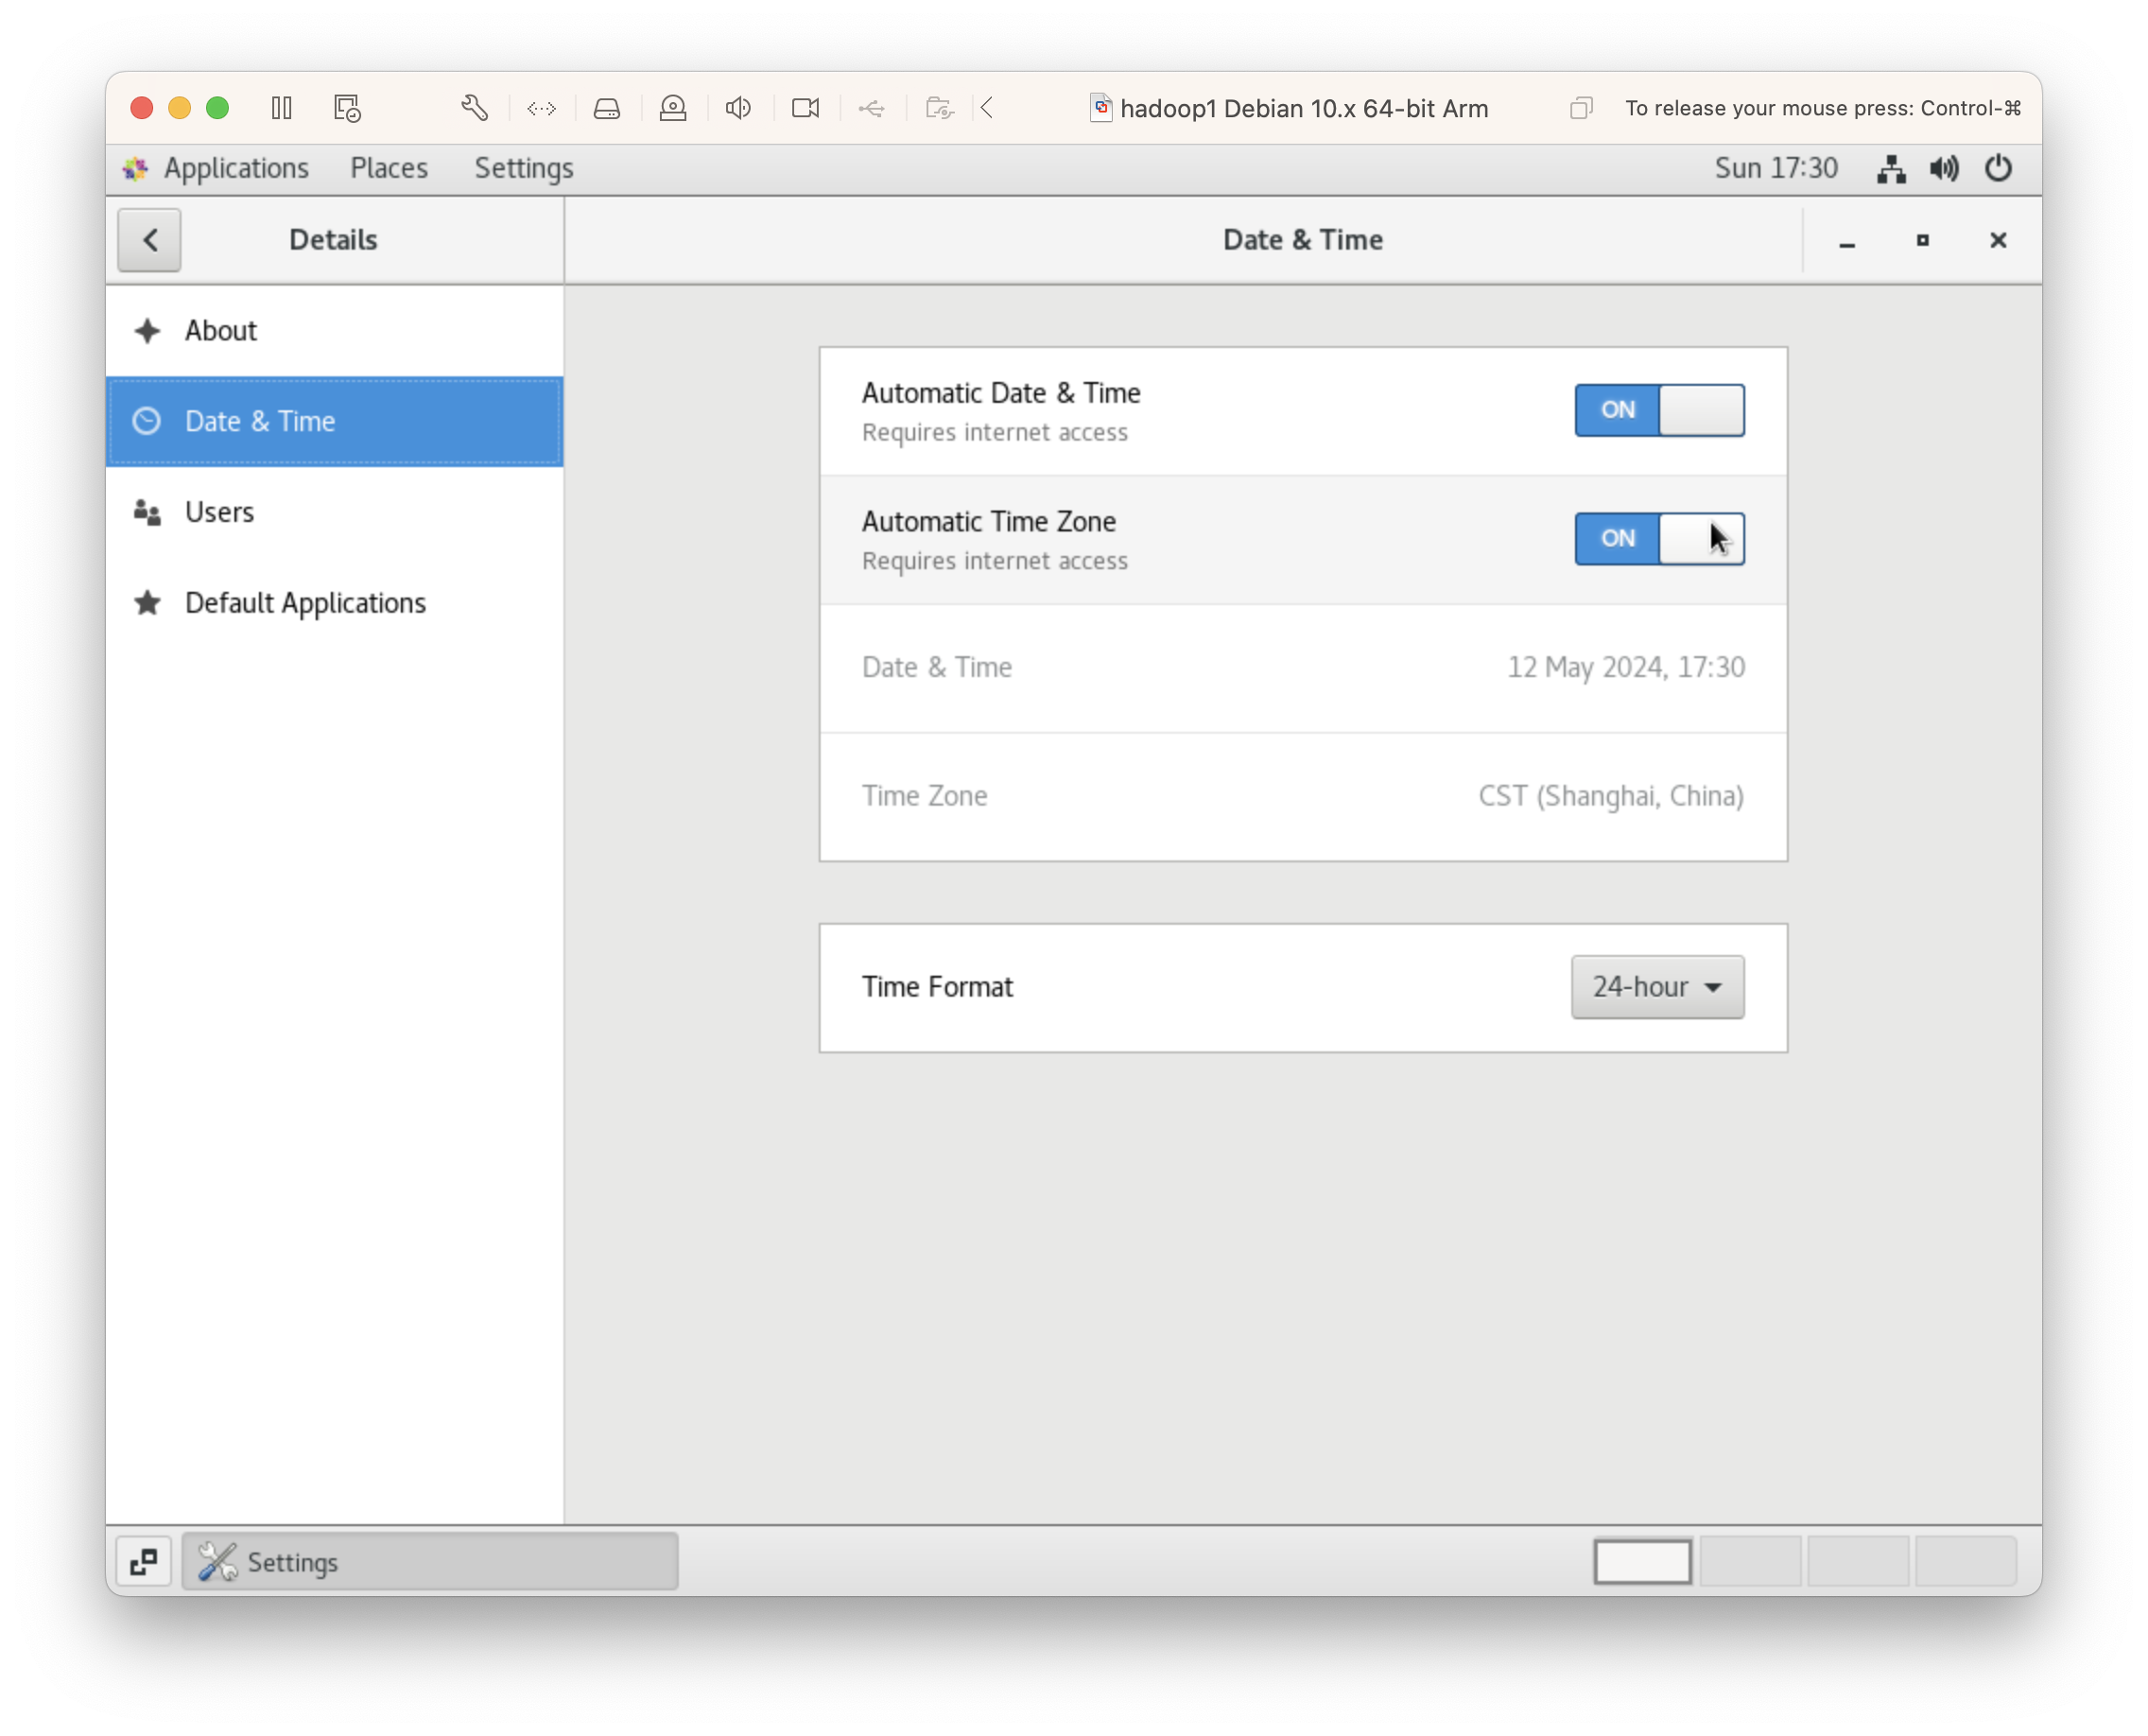This screenshot has height=1736, width=2148.
Task: Switch to the first workspace in the pager
Action: click(x=1642, y=1562)
